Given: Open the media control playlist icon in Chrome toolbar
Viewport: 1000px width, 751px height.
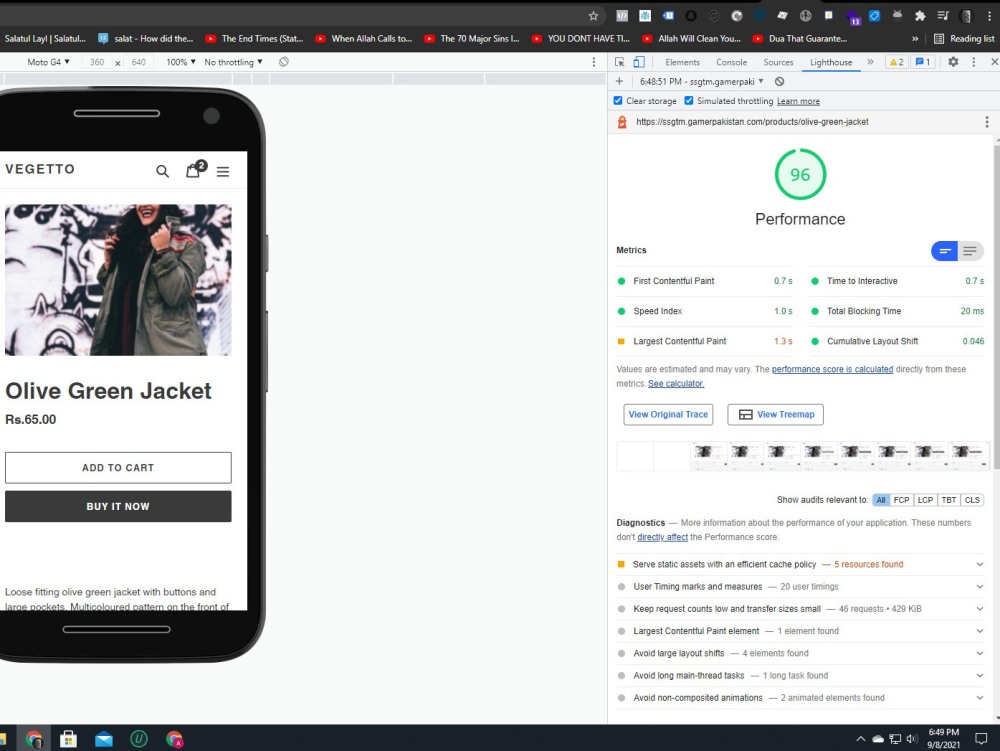Looking at the screenshot, I should 943,16.
